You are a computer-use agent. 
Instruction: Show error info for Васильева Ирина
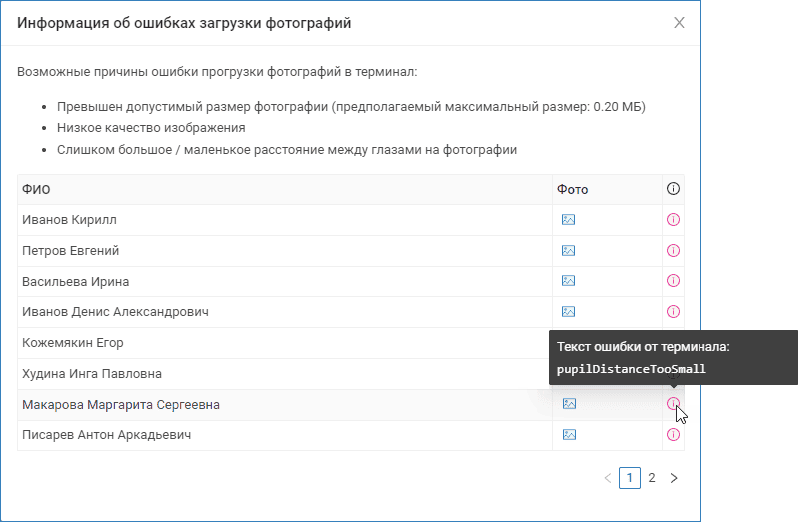click(x=673, y=281)
